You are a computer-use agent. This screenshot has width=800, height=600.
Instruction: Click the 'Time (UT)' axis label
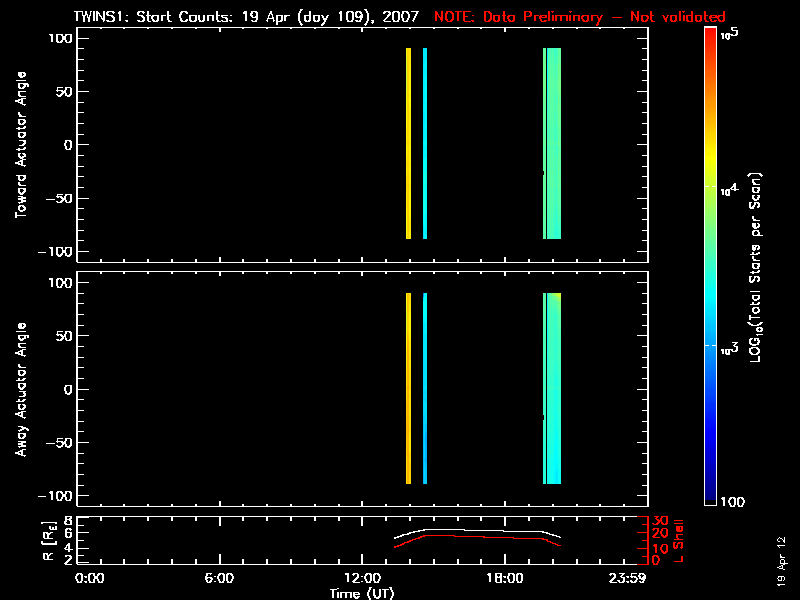(x=361, y=593)
